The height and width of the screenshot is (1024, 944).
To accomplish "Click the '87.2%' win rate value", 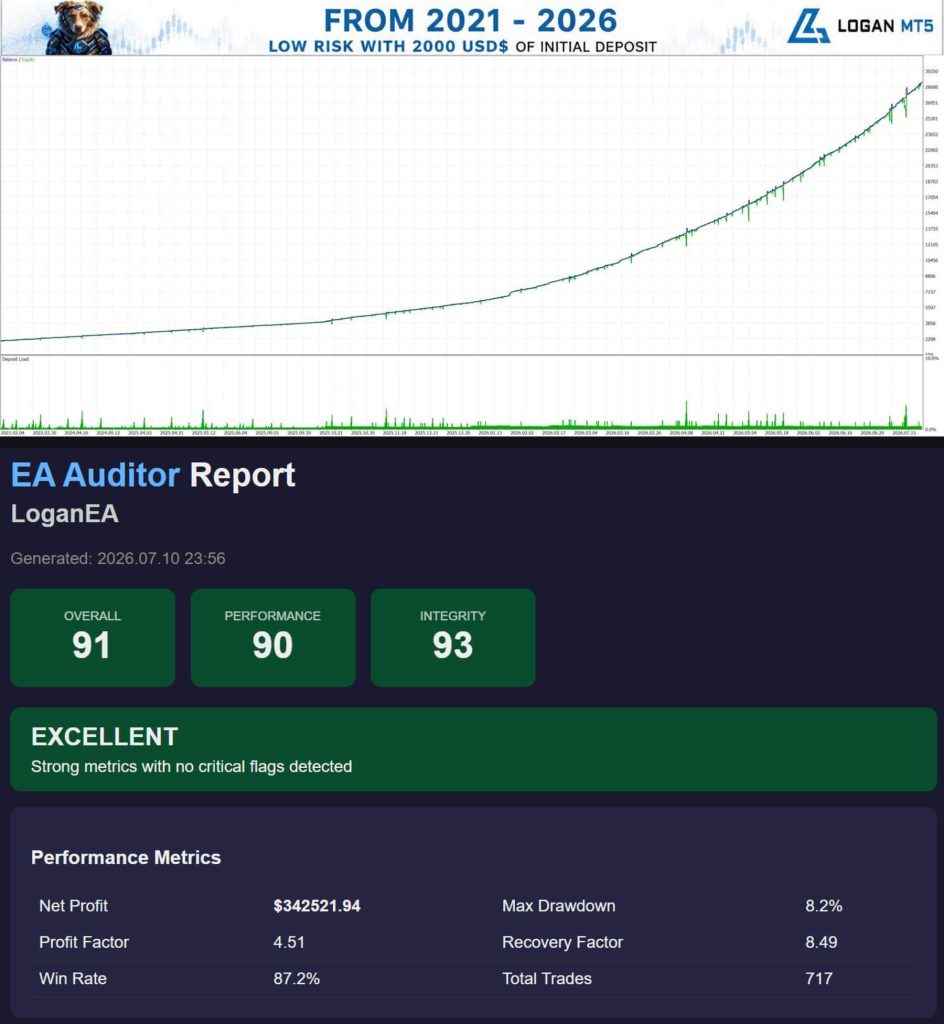I will click(x=296, y=978).
